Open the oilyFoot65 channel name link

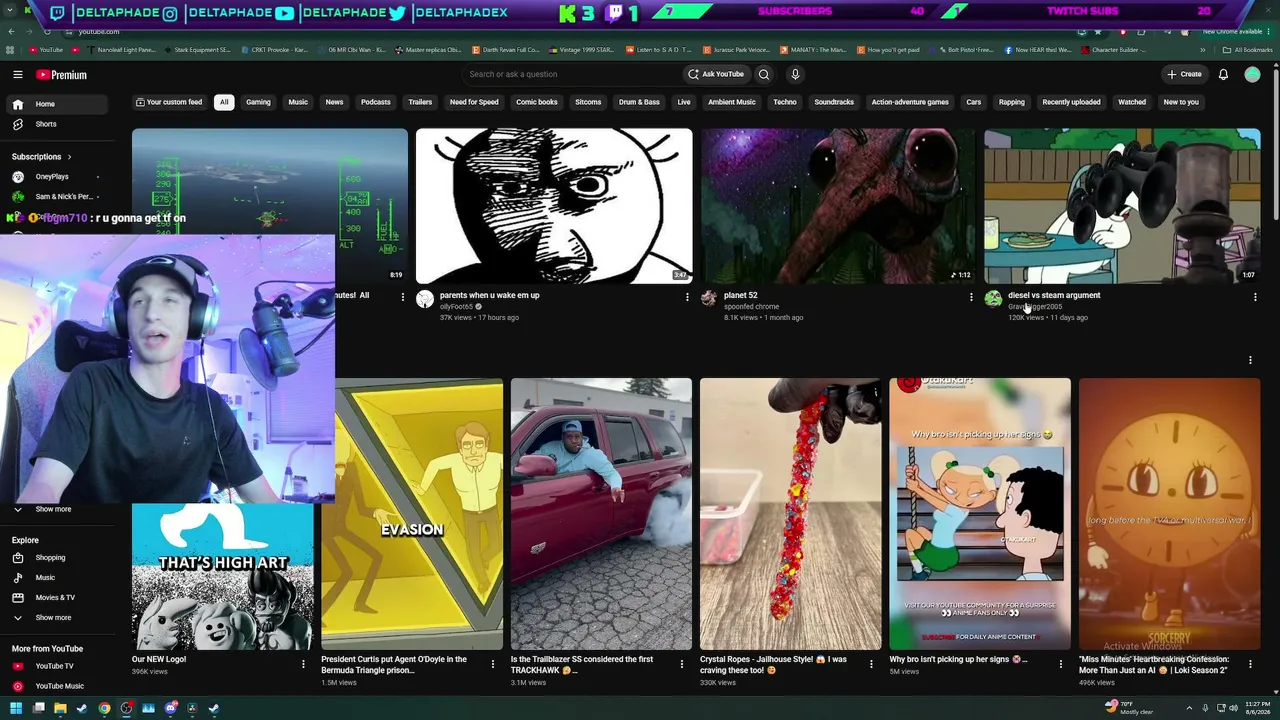[456, 307]
